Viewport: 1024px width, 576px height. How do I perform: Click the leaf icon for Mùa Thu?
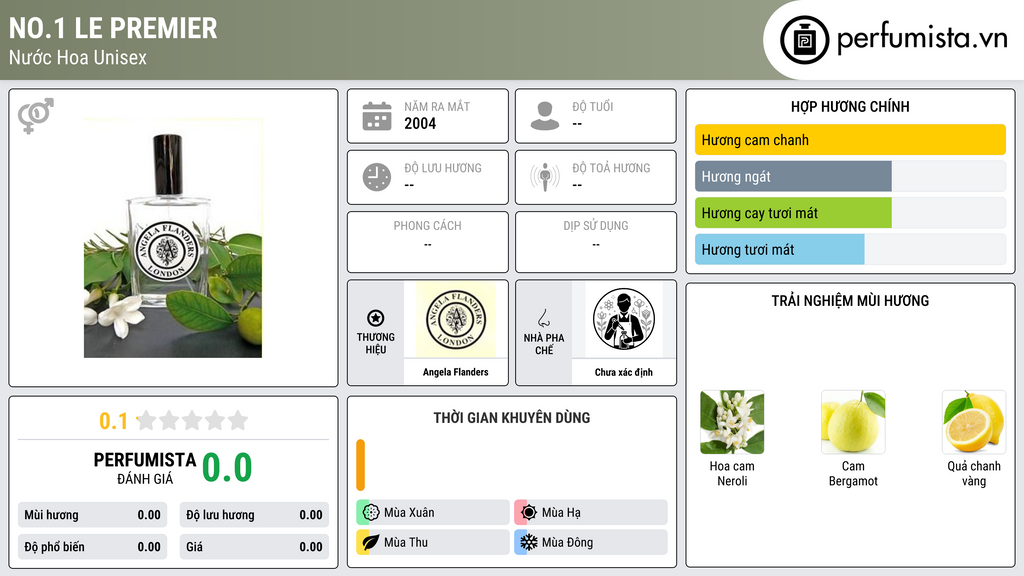tap(371, 542)
